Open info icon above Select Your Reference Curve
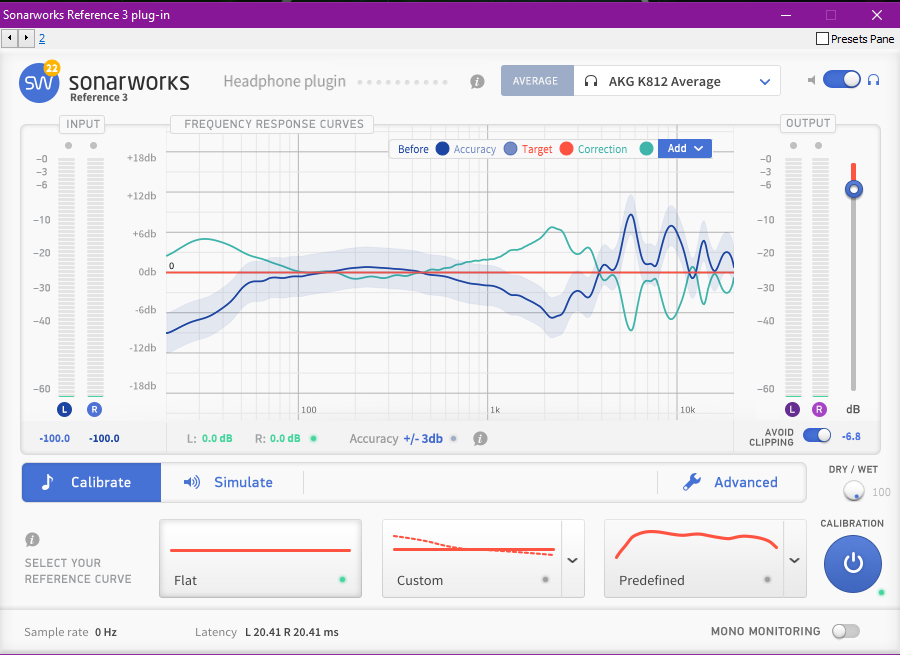This screenshot has width=900, height=655. (x=32, y=540)
